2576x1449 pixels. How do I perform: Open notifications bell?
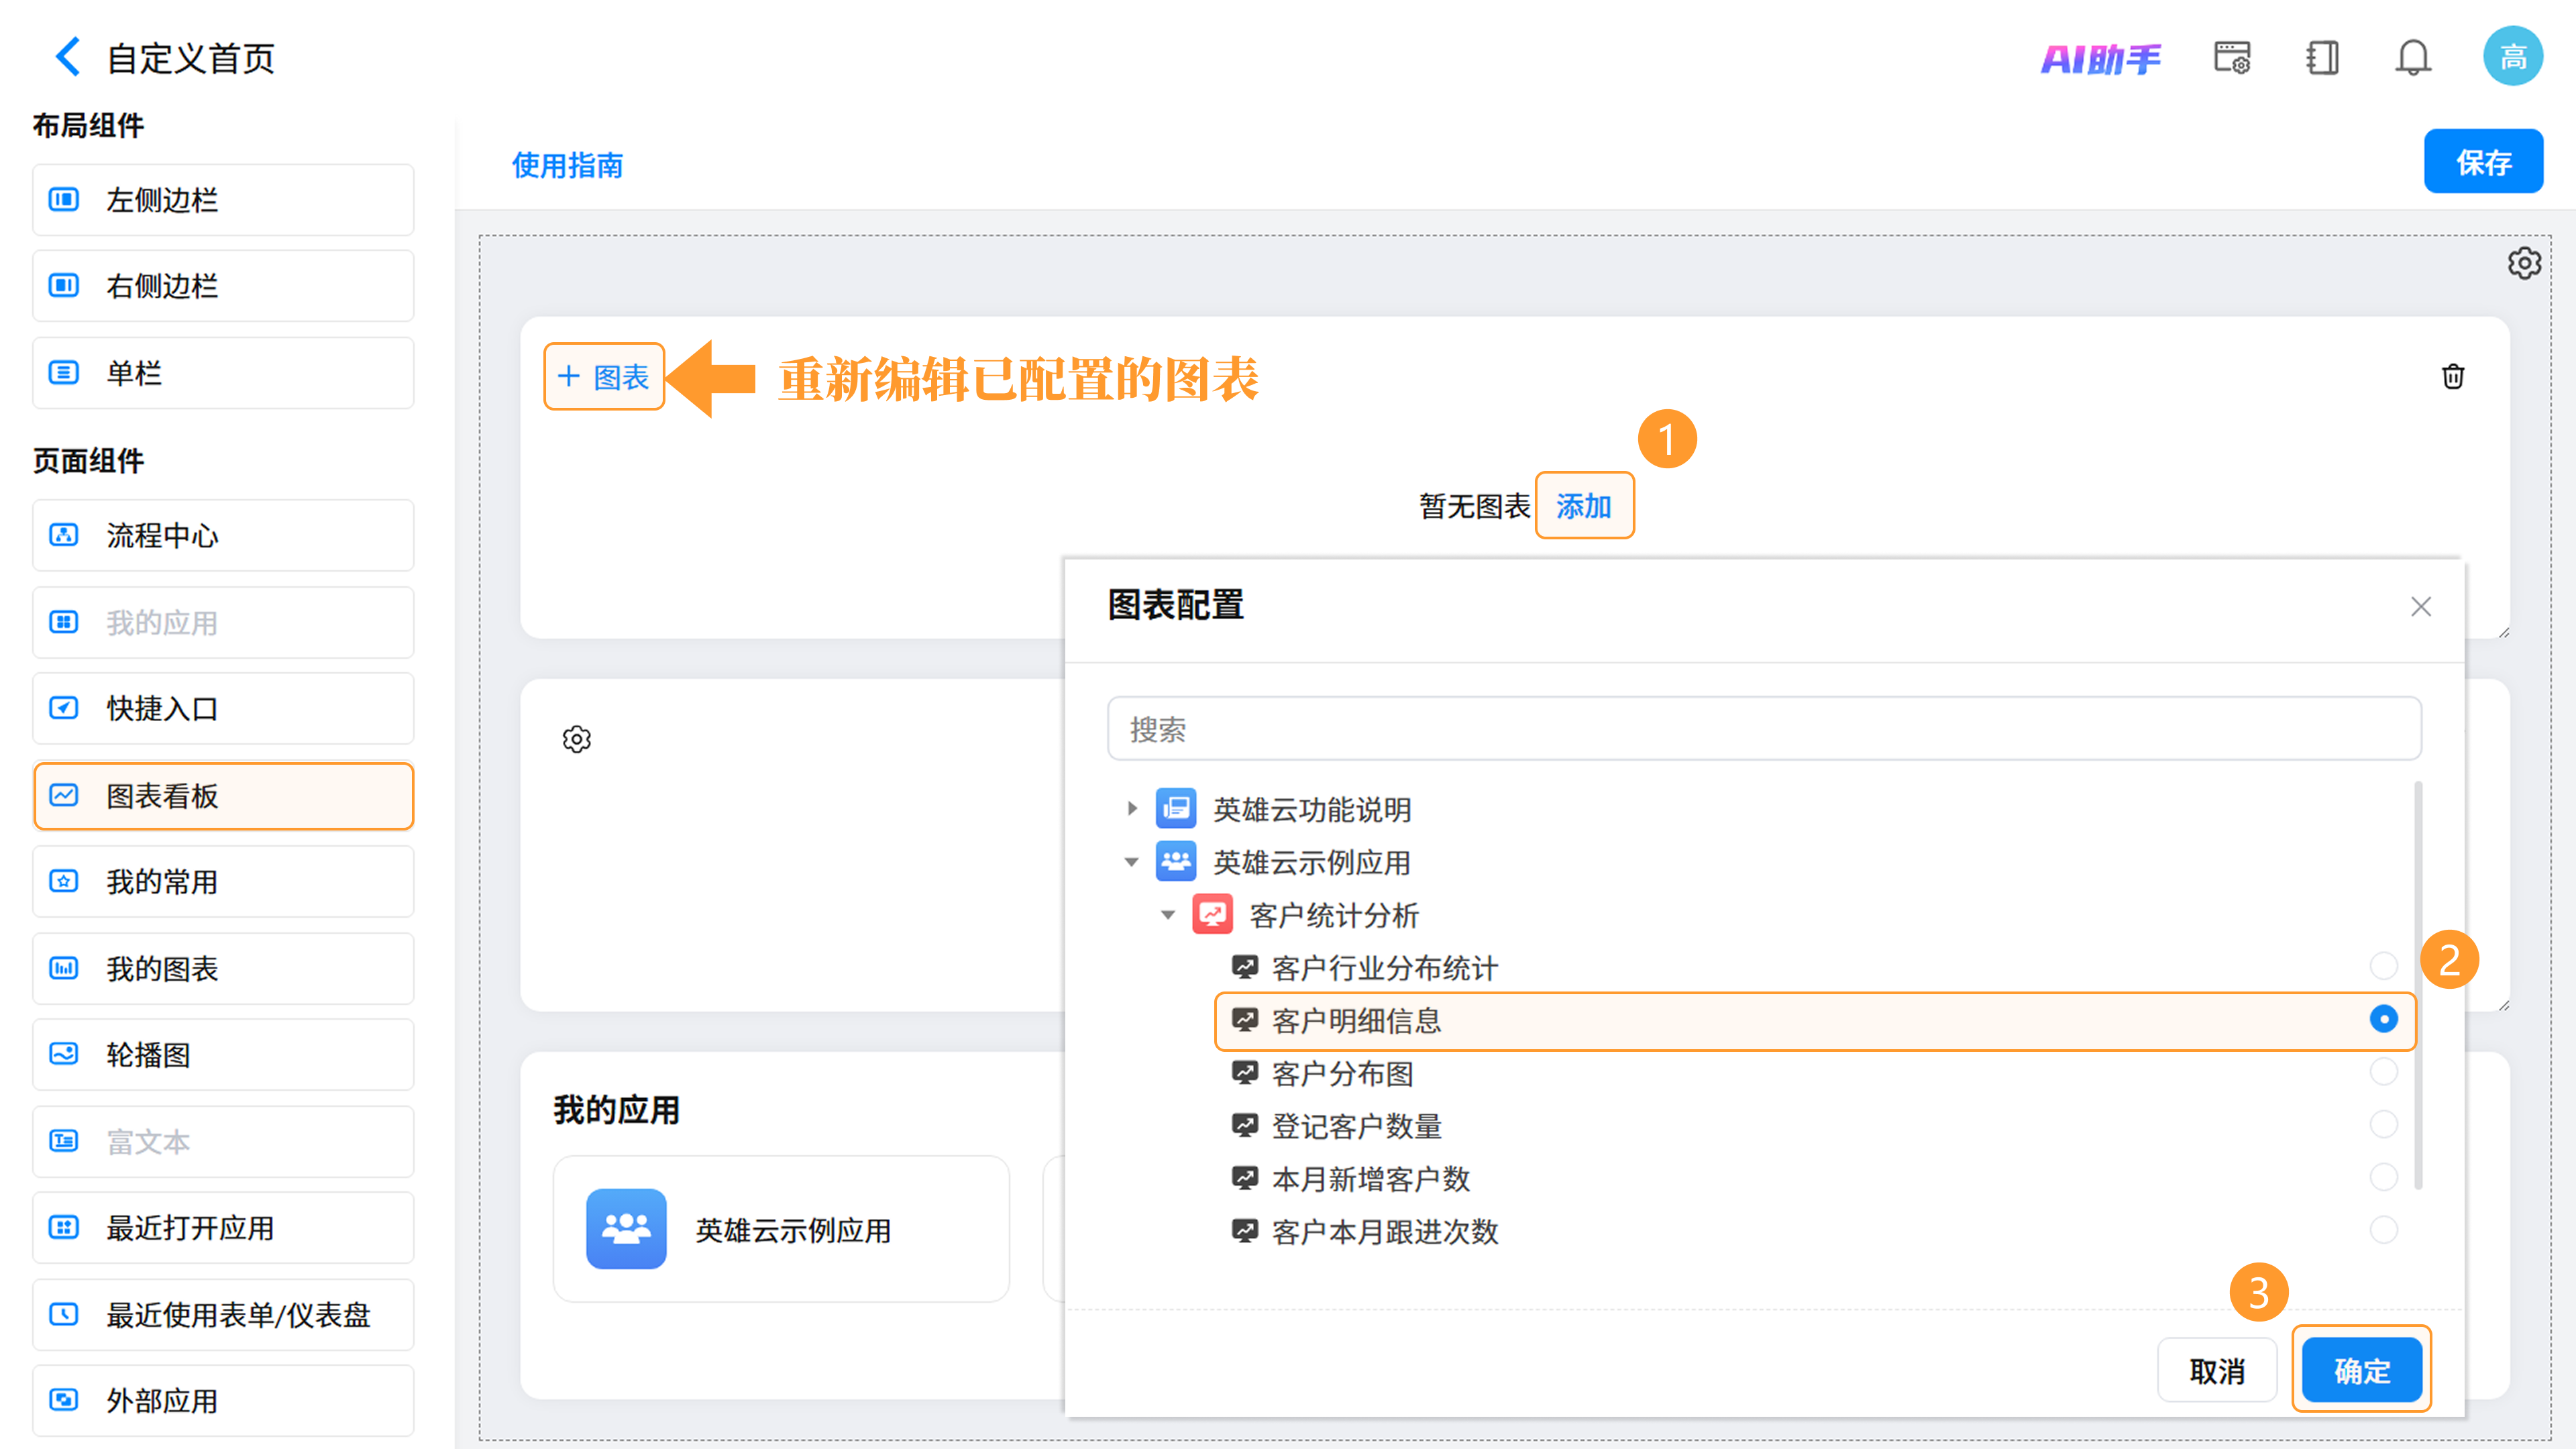2412,57
